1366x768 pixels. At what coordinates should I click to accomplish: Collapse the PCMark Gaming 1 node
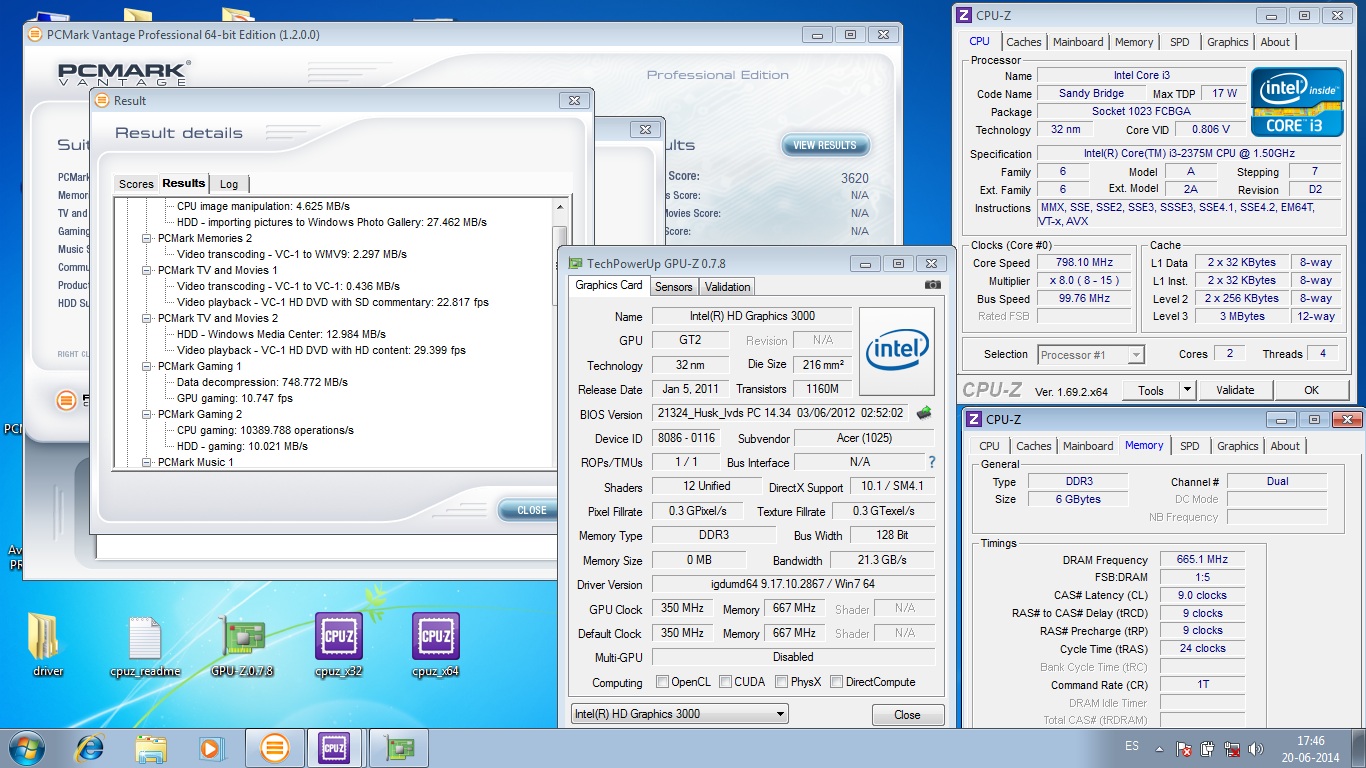click(x=147, y=367)
